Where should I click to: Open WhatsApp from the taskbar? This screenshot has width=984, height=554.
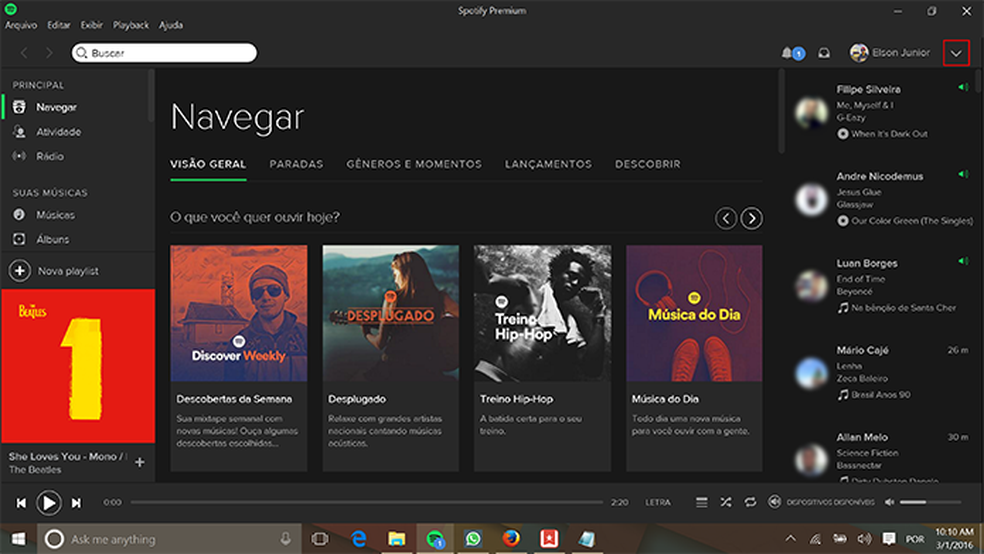click(473, 539)
